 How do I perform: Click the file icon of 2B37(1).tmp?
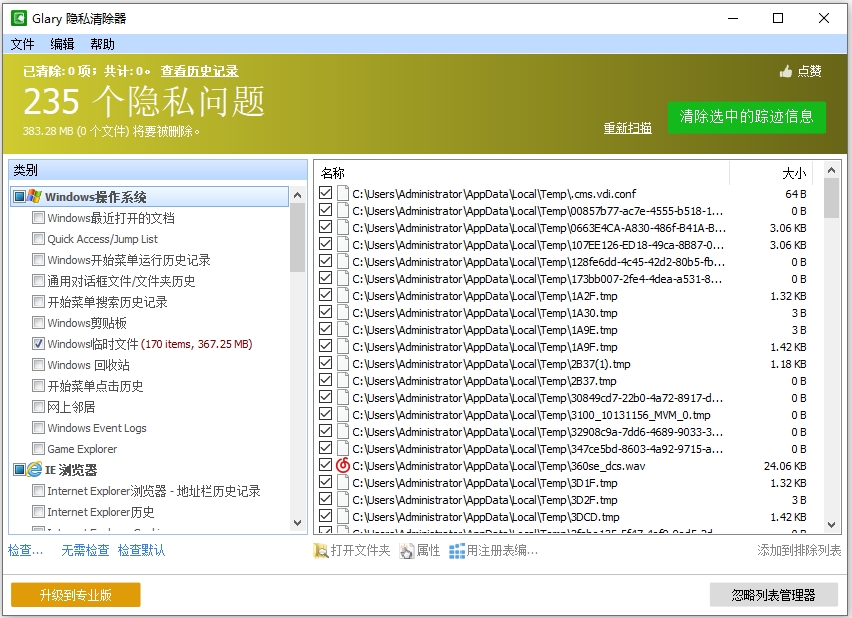pos(343,364)
